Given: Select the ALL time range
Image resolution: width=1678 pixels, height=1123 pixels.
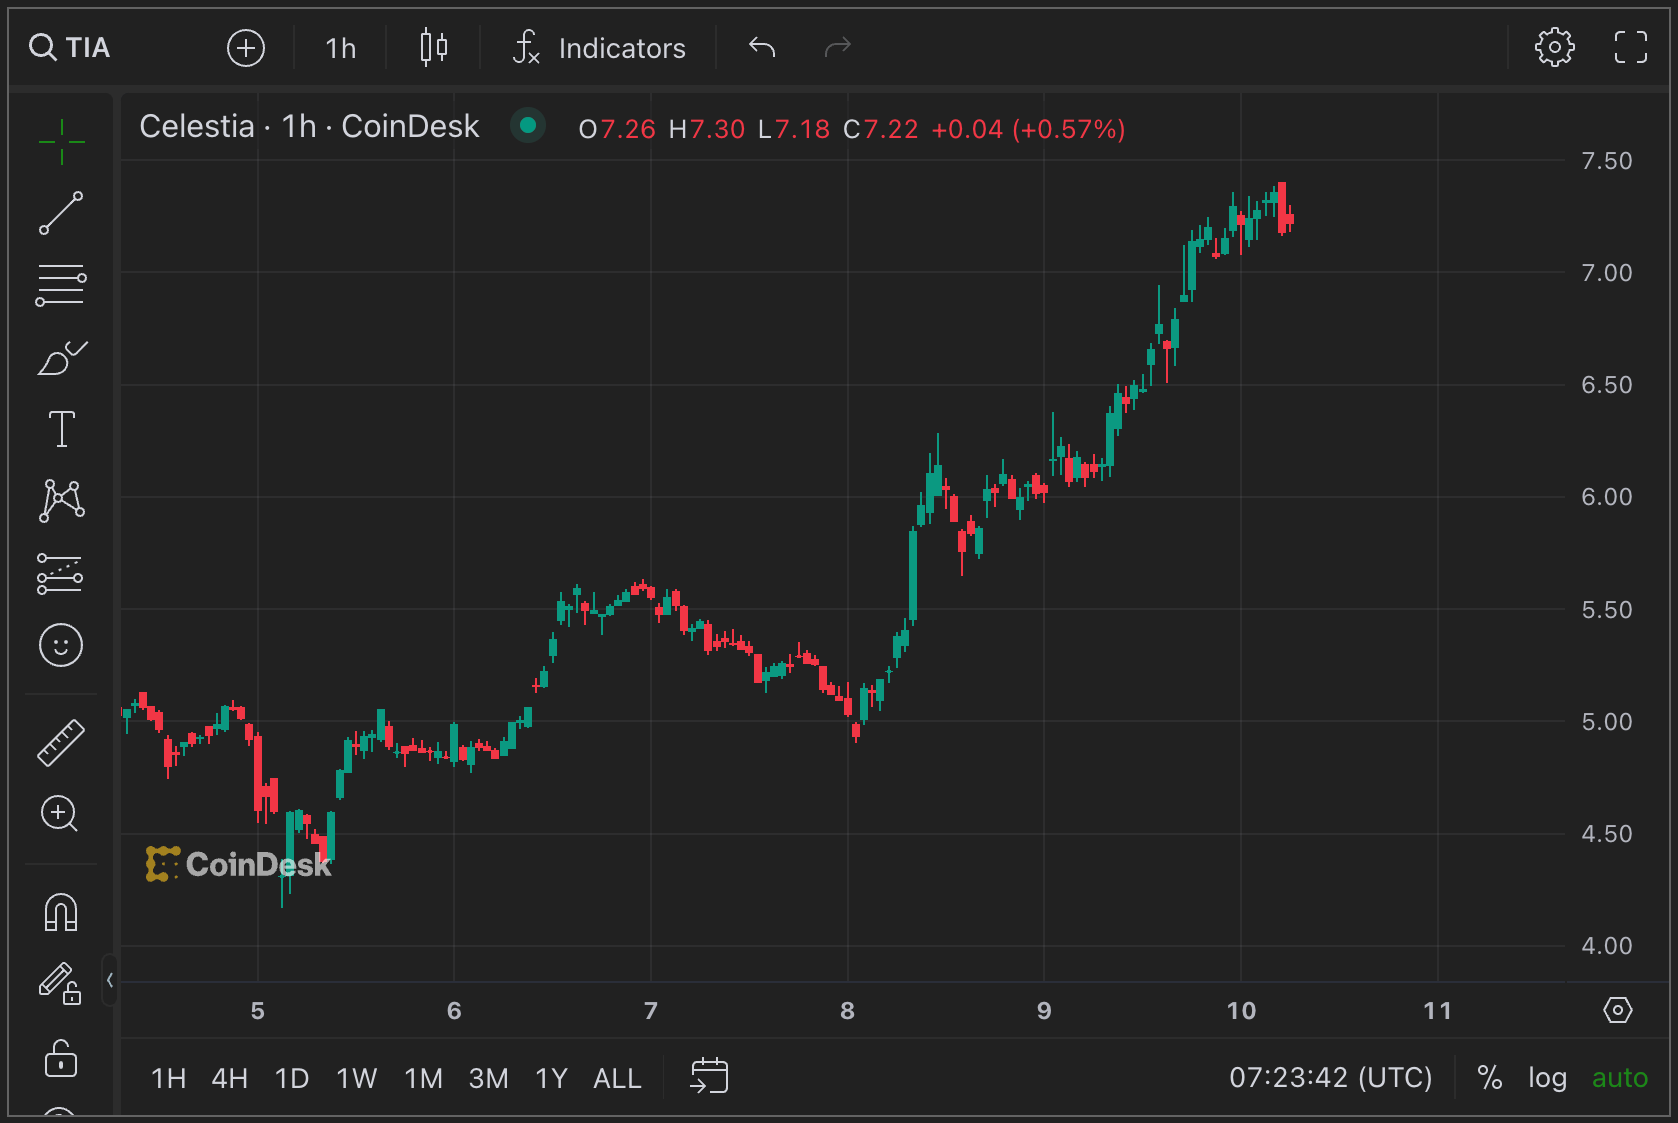Looking at the screenshot, I should pyautogui.click(x=618, y=1078).
